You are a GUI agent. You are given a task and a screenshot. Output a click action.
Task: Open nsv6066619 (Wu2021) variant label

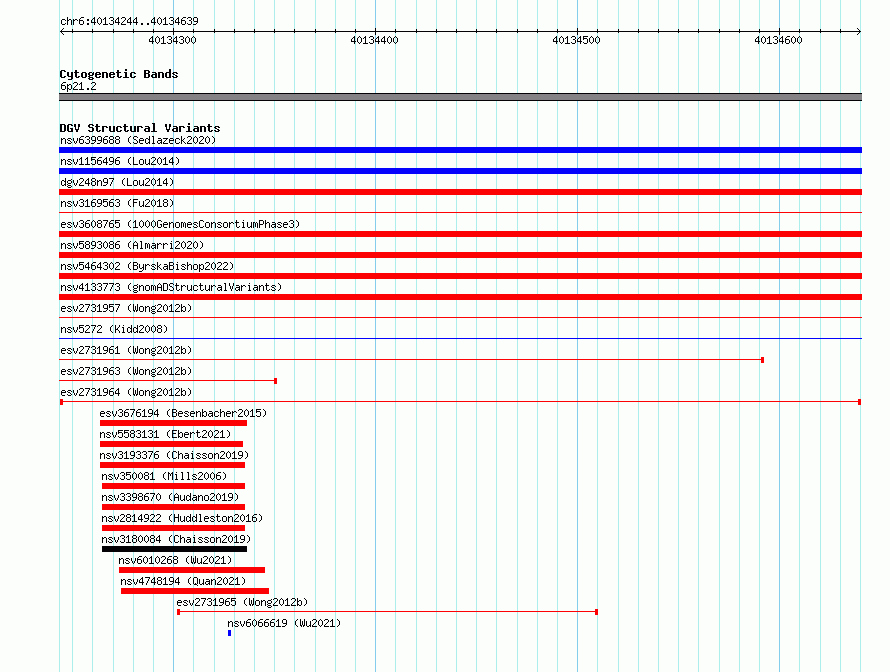point(284,623)
